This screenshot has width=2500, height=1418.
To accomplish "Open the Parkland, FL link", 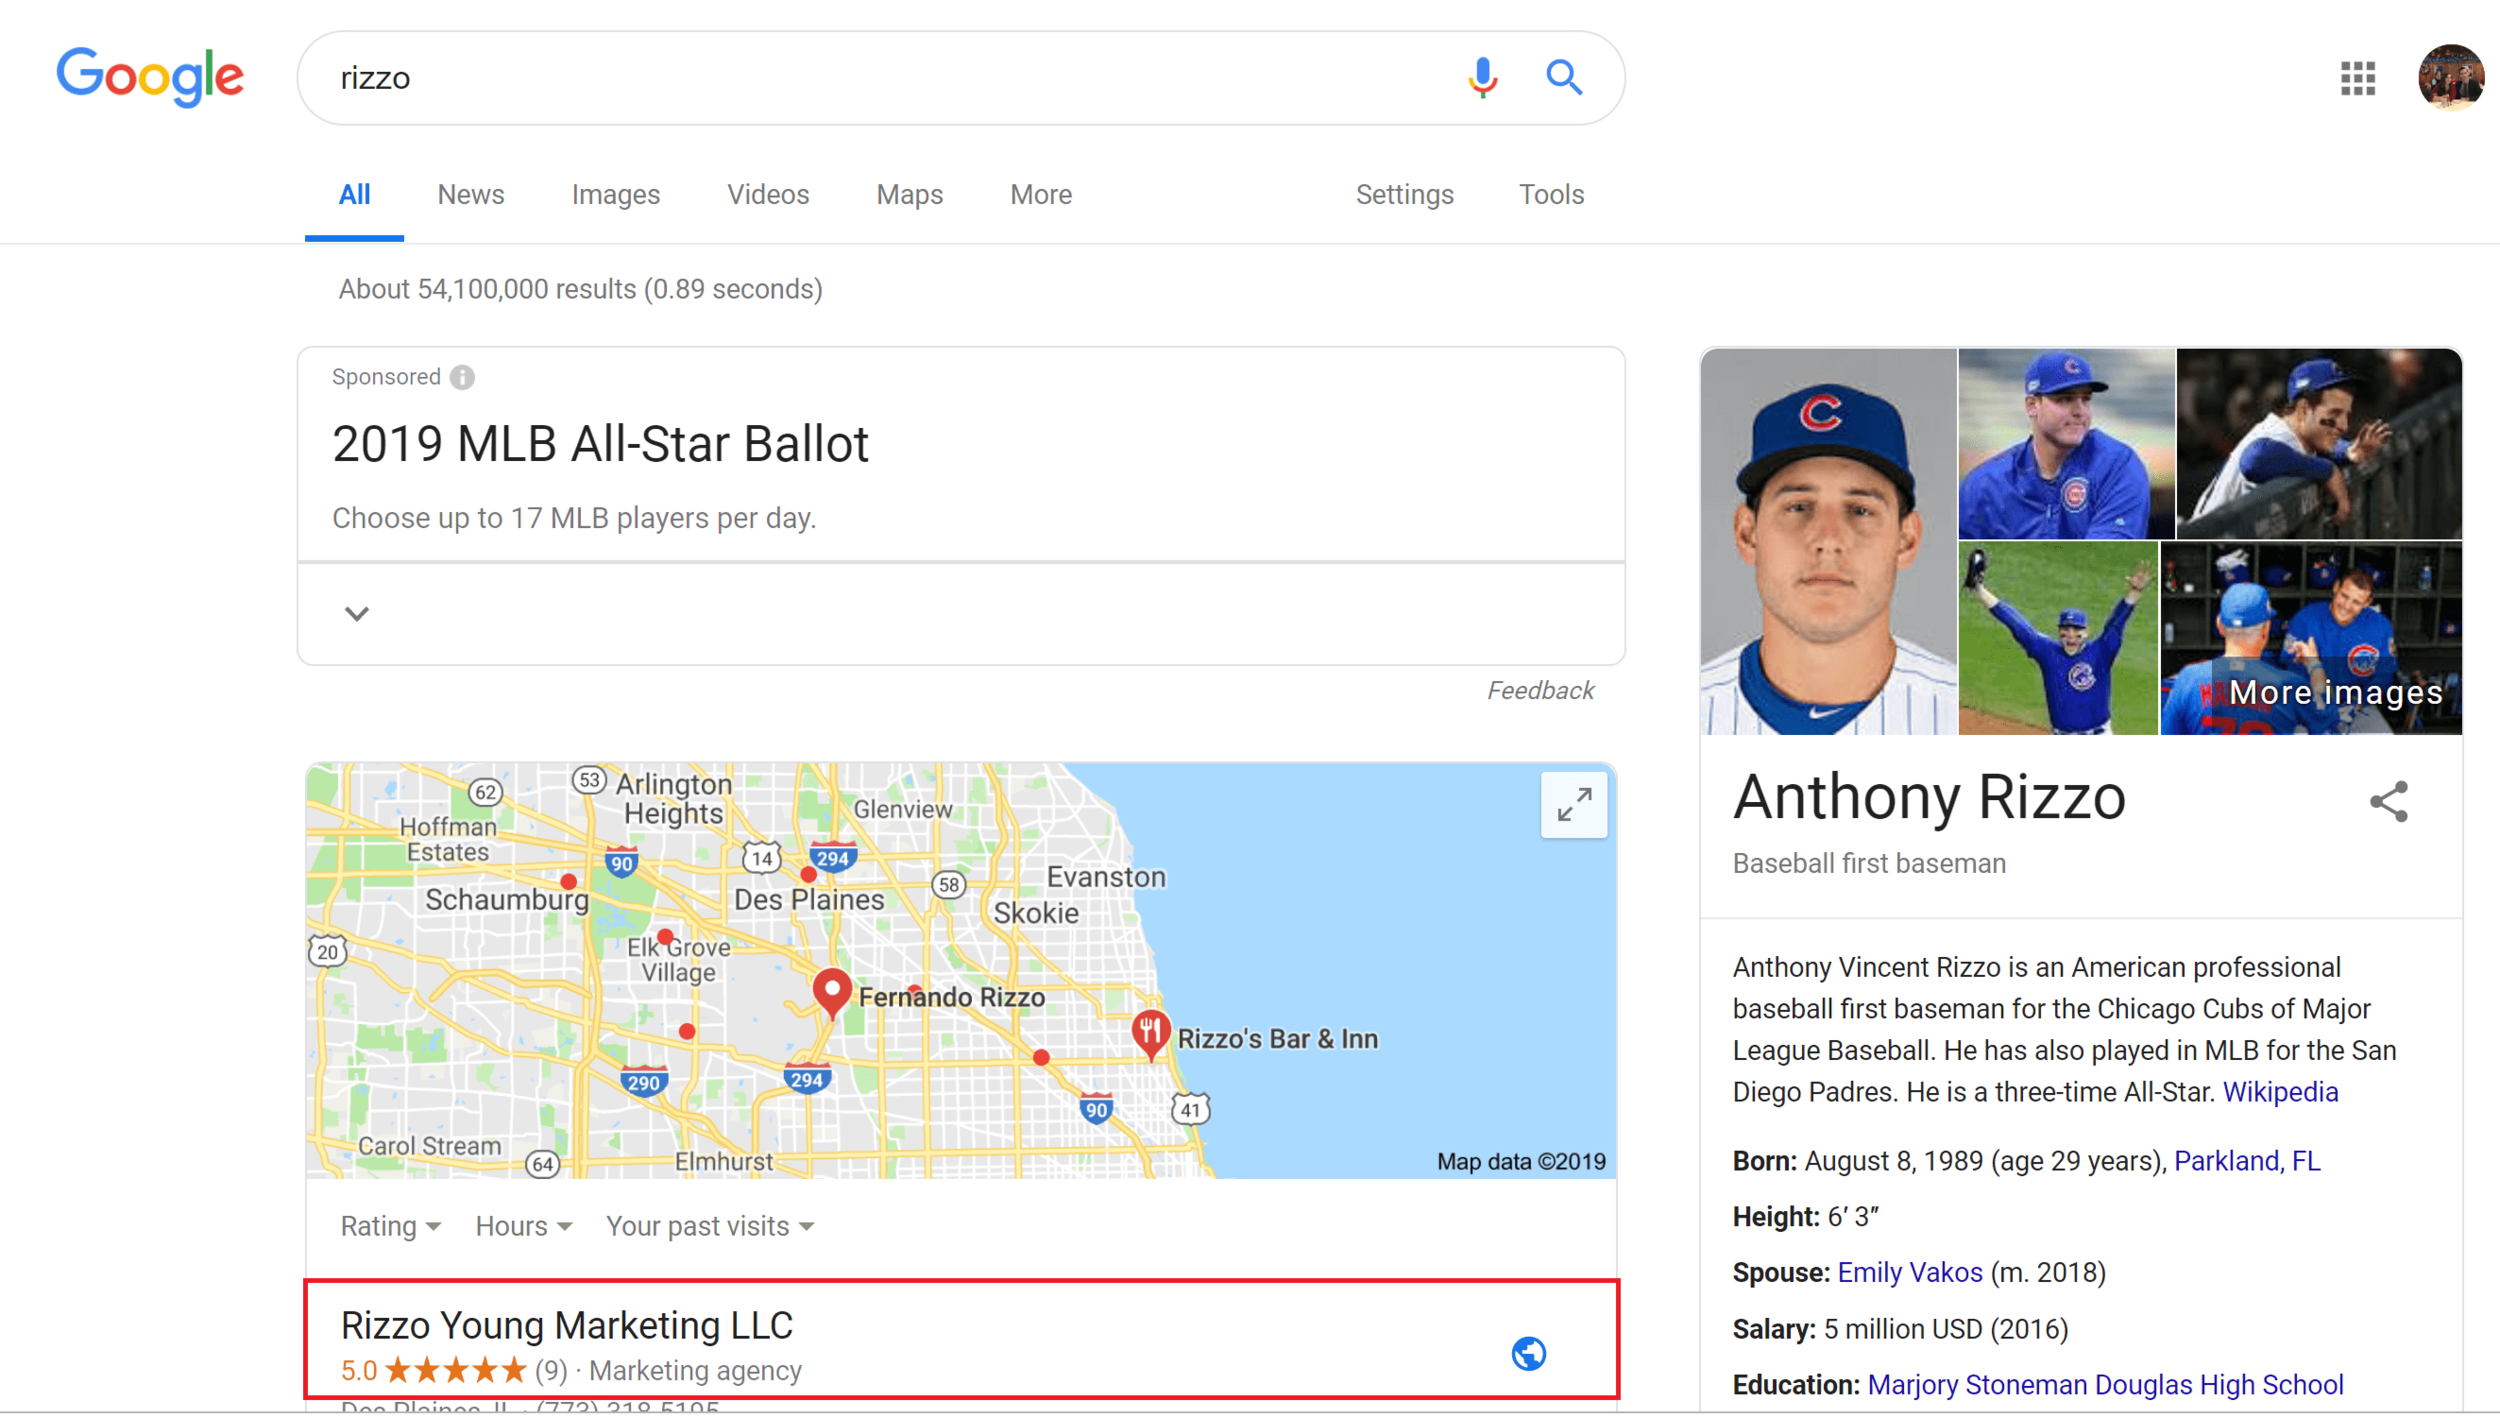I will [x=2246, y=1160].
